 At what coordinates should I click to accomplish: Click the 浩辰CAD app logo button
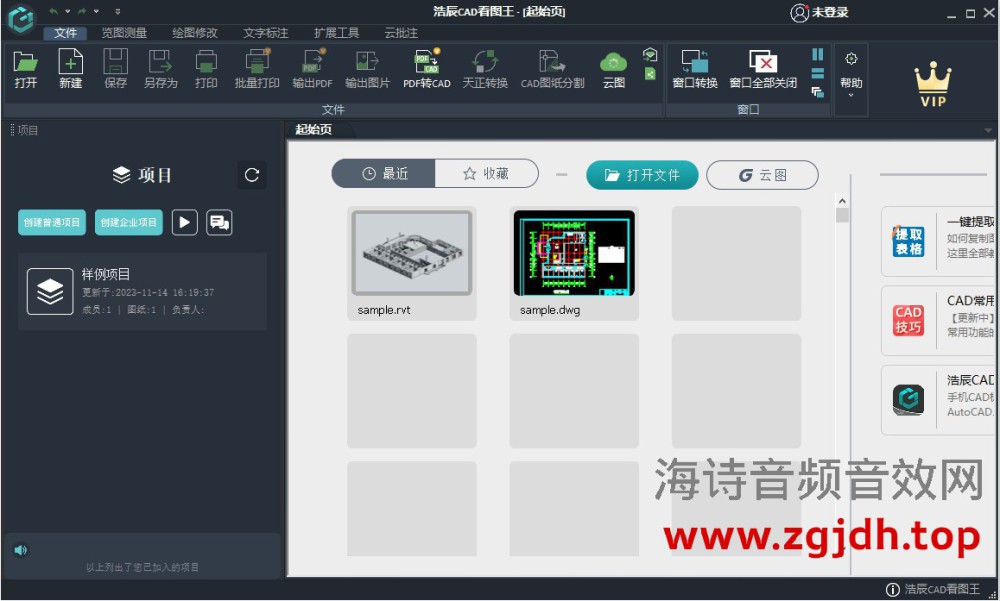(22, 19)
